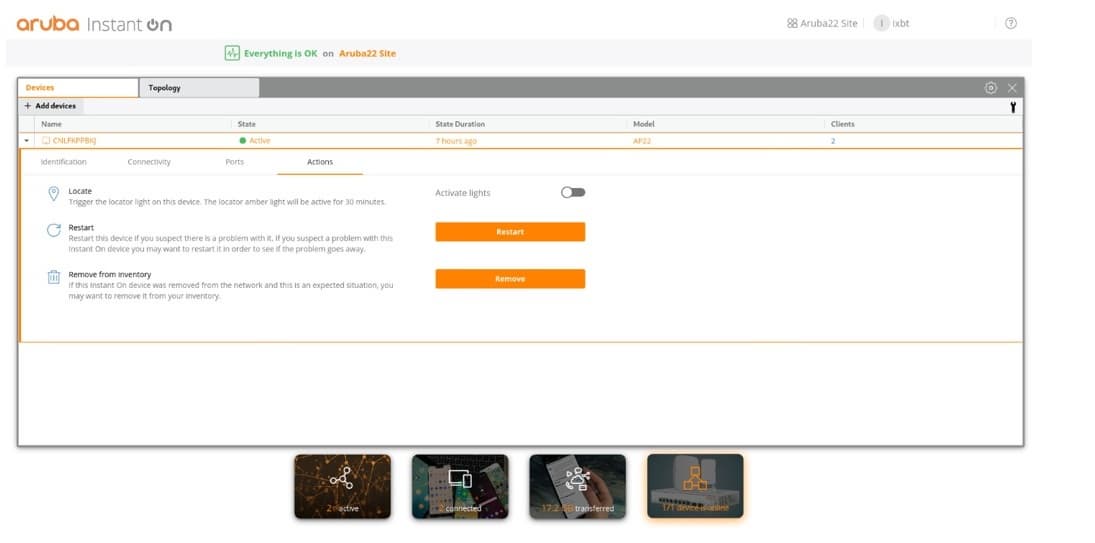Sort by the Name column header
Image resolution: width=1095 pixels, height=543 pixels.
tap(52, 124)
